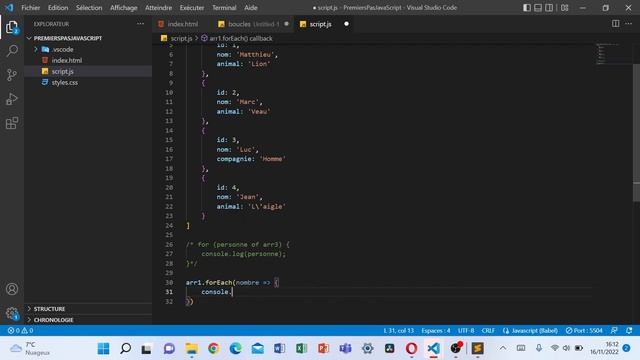The width and height of the screenshot is (640, 360).
Task: Open notifications bell in status bar
Action: 629,331
